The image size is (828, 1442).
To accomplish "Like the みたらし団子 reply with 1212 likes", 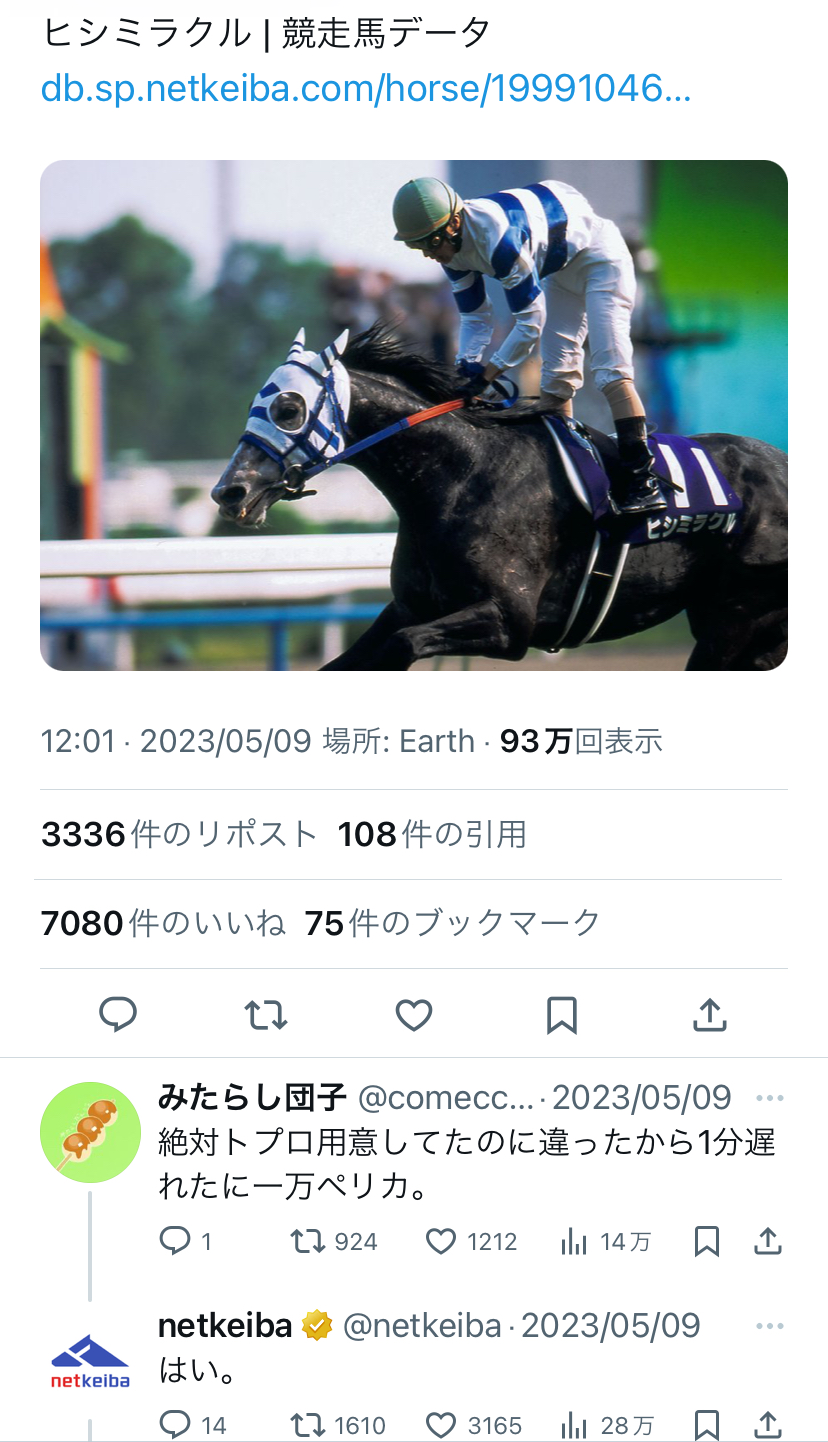I will click(x=472, y=1242).
